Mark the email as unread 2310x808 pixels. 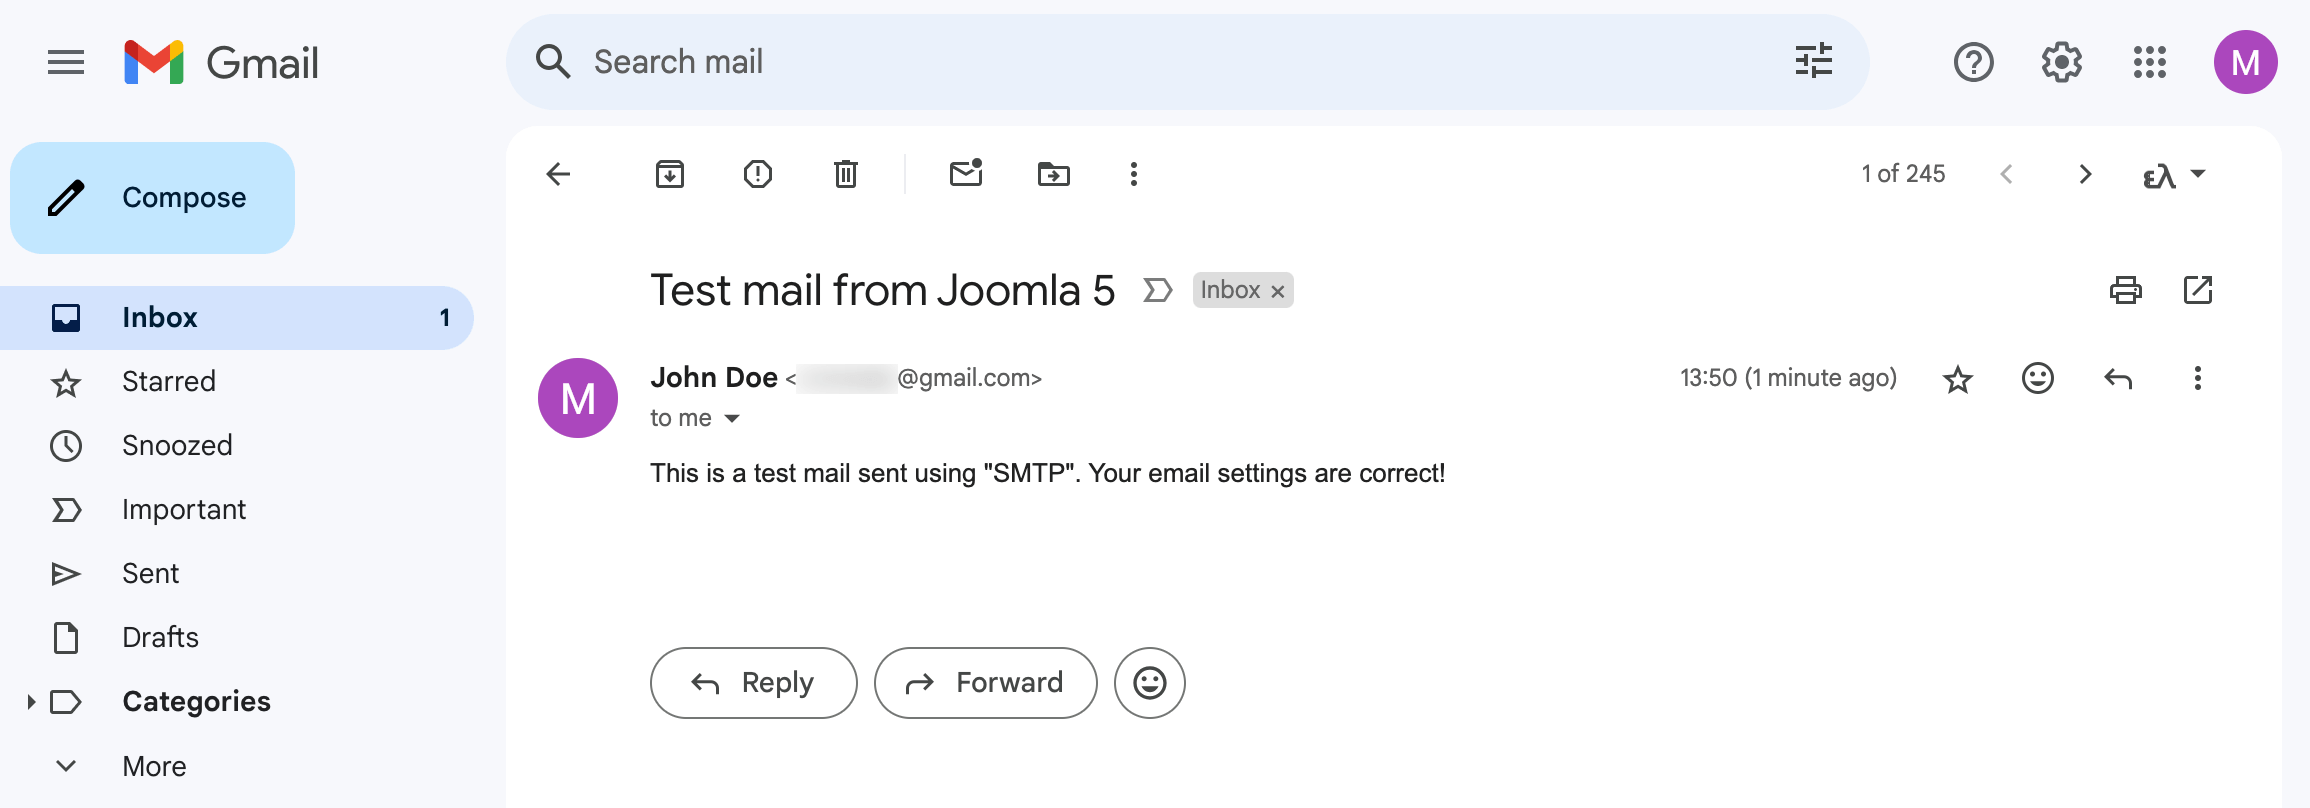[966, 174]
